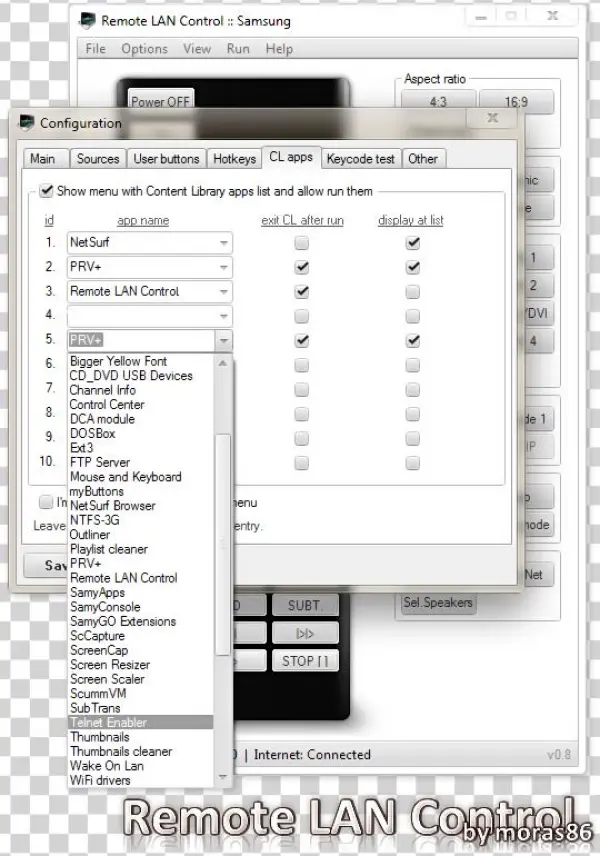Toggle Show menu with Content Library apps checkbox
600x856 pixels.
click(46, 191)
